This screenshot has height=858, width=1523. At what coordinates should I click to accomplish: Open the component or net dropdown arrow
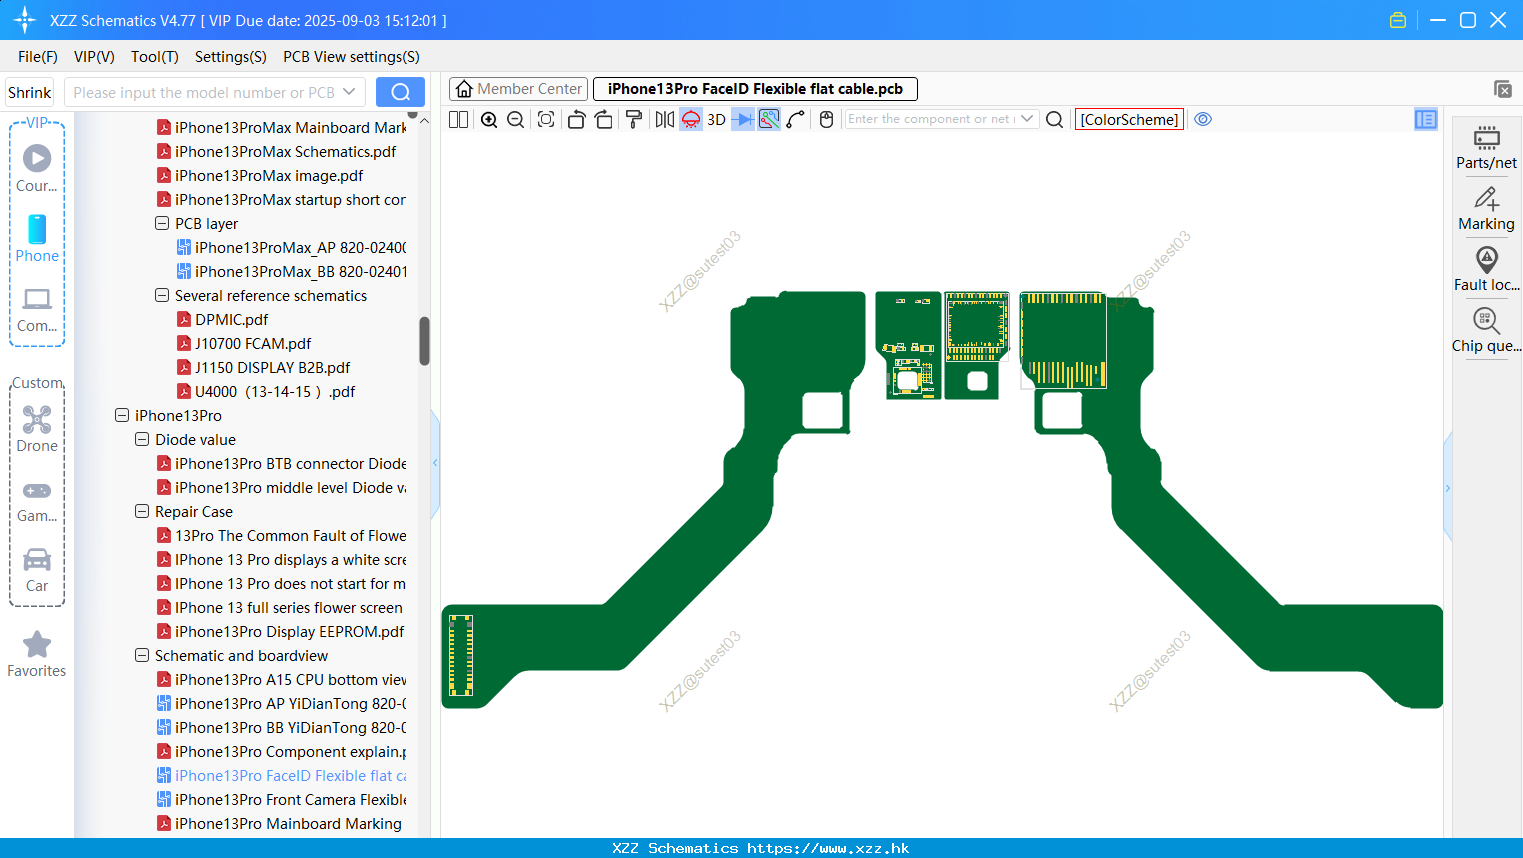point(1027,119)
